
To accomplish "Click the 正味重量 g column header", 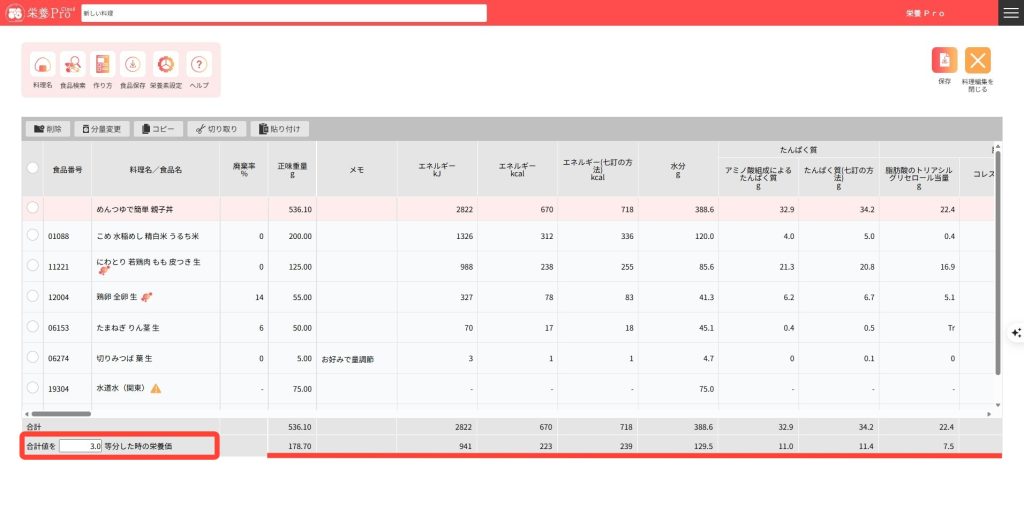I will pos(292,169).
